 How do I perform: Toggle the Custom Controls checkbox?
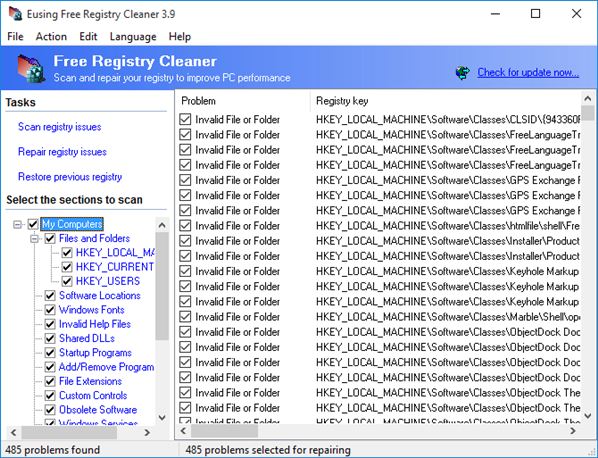coord(50,396)
